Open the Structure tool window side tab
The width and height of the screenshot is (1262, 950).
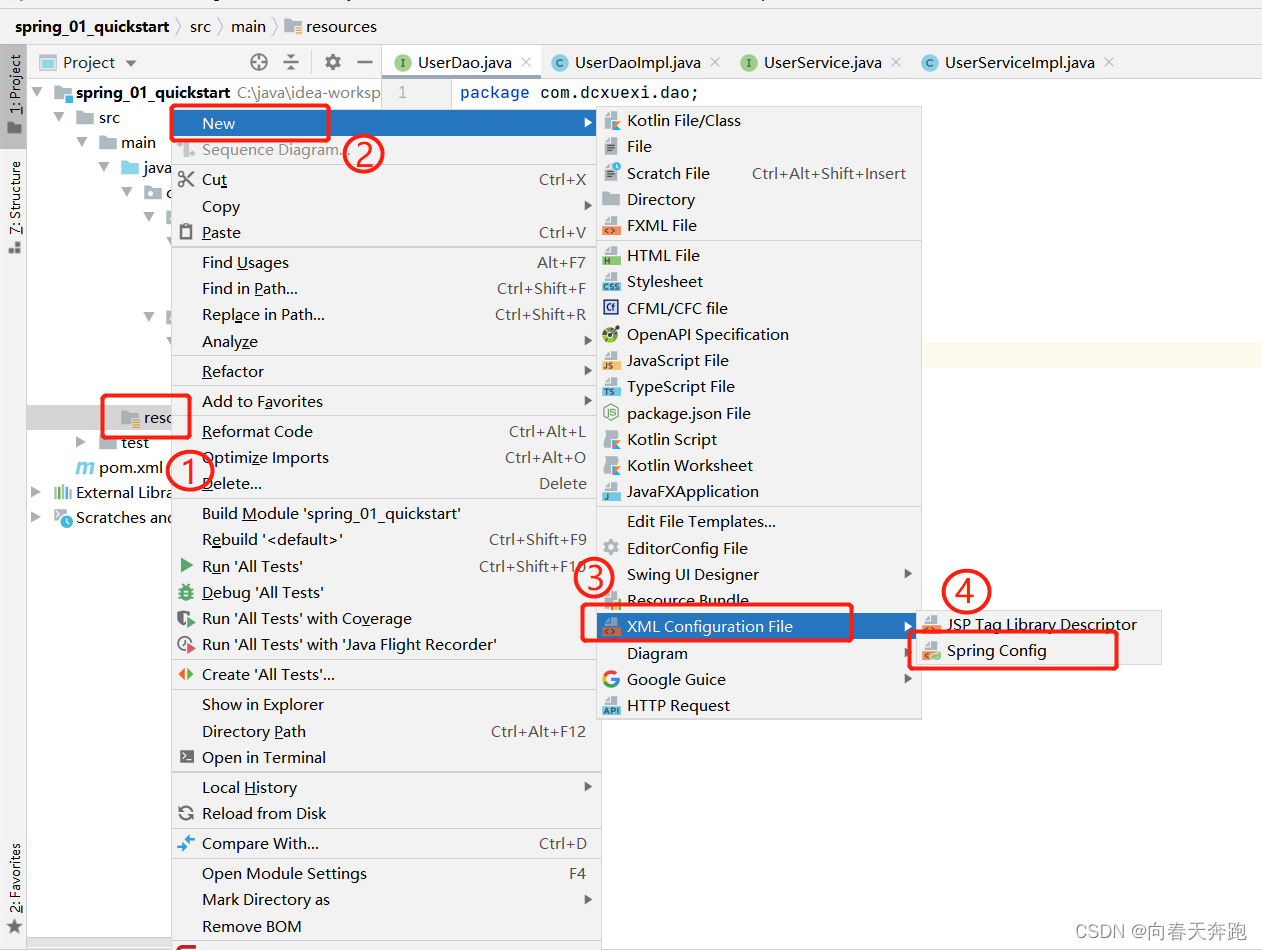click(x=14, y=207)
